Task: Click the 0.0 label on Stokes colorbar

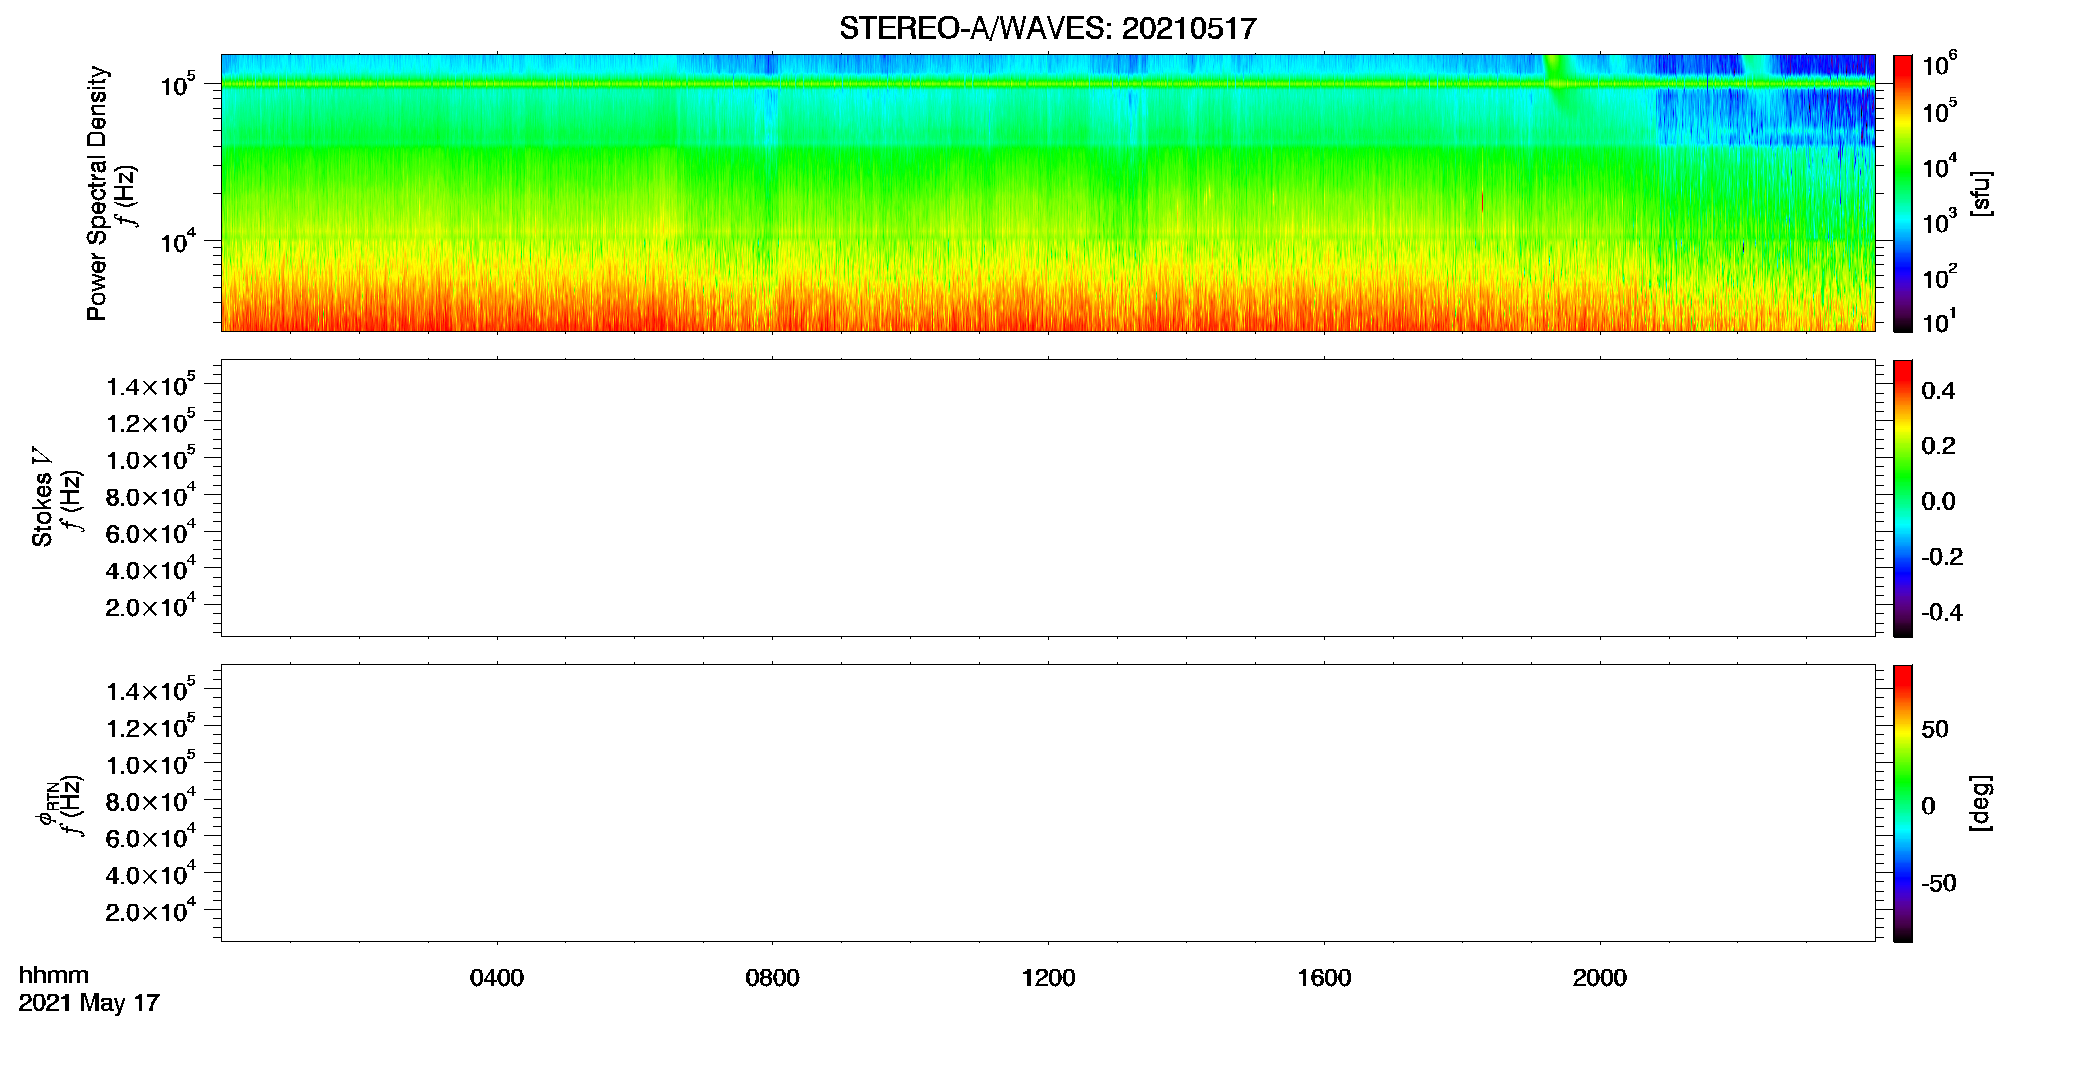Action: click(1938, 502)
